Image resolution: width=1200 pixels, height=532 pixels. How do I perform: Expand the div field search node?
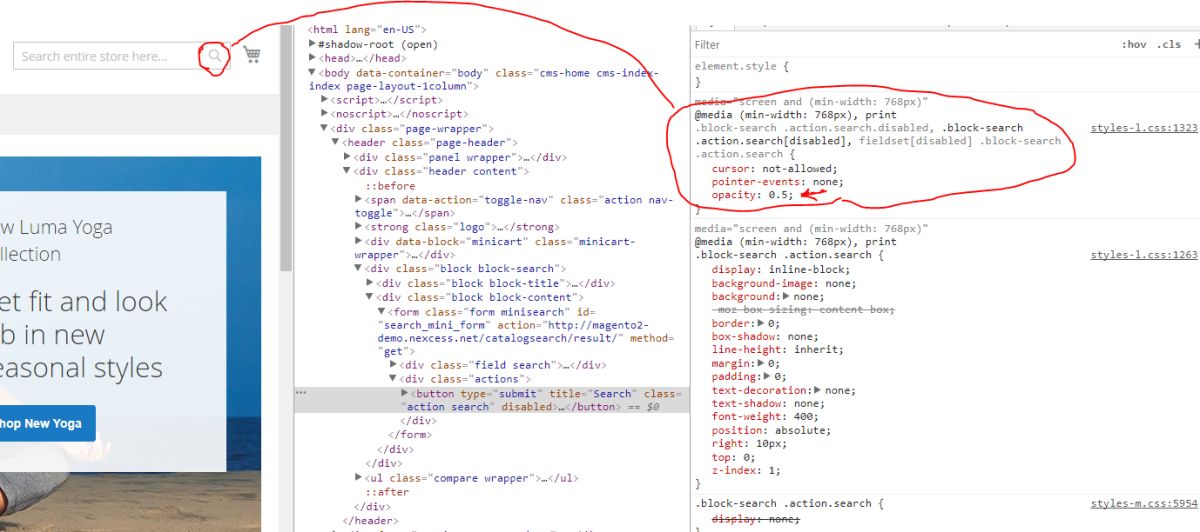(393, 365)
